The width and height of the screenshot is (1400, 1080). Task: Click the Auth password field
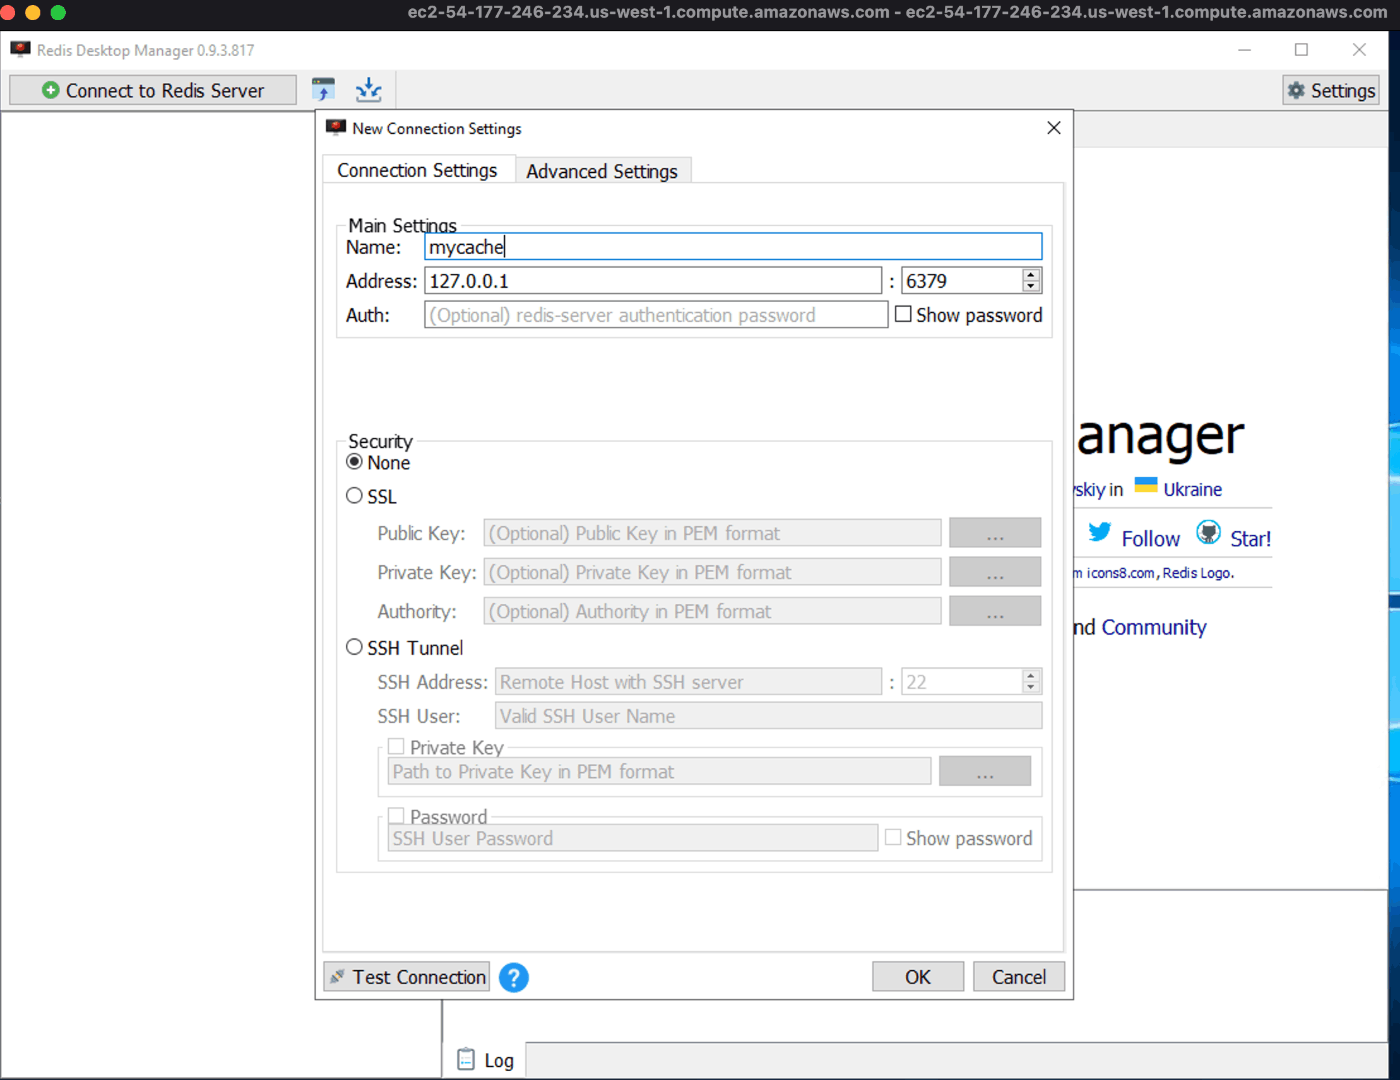tap(656, 315)
